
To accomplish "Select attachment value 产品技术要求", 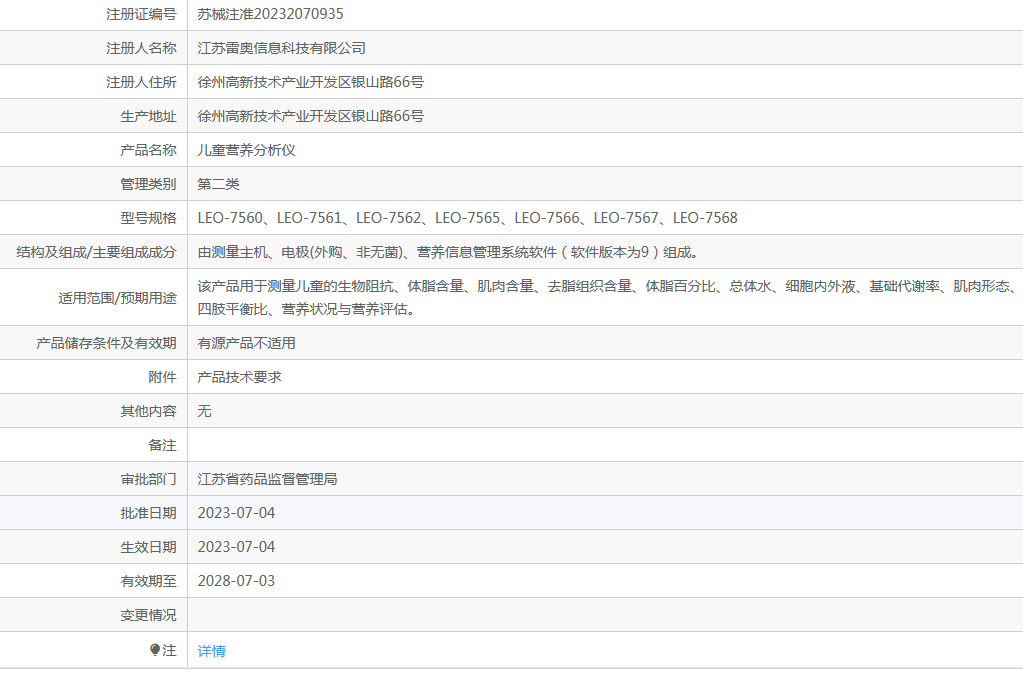I will click(x=239, y=377).
